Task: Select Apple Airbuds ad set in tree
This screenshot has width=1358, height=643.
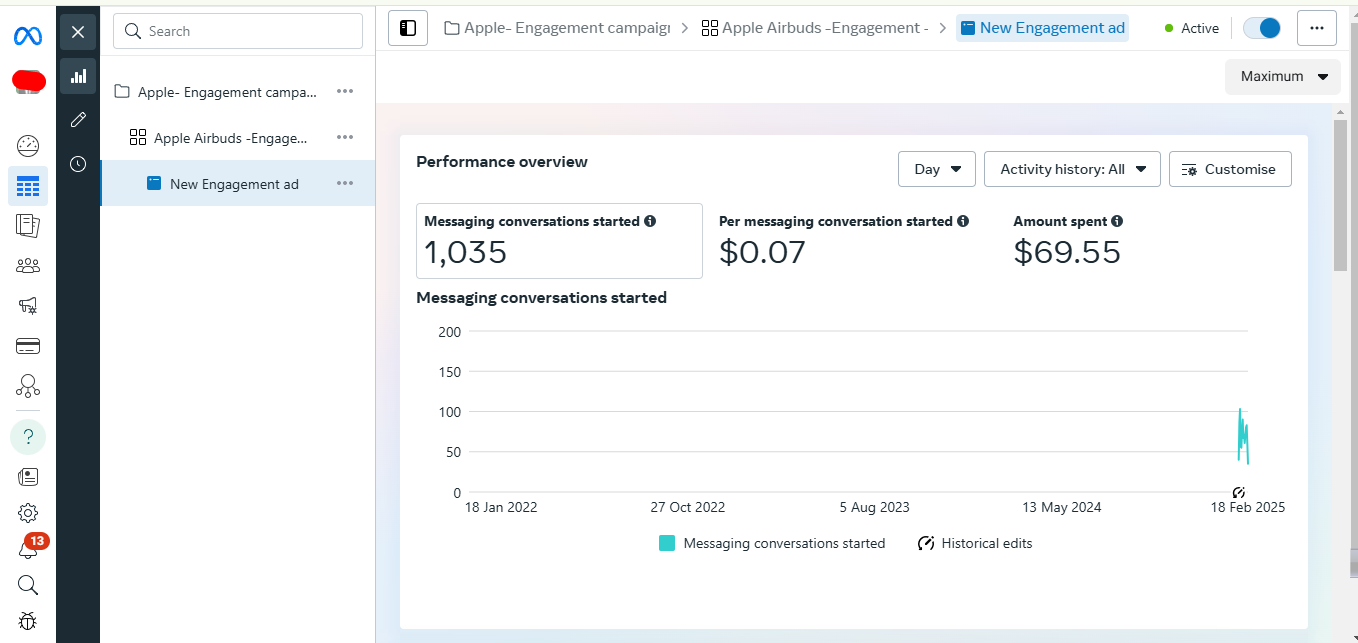Action: coord(230,138)
